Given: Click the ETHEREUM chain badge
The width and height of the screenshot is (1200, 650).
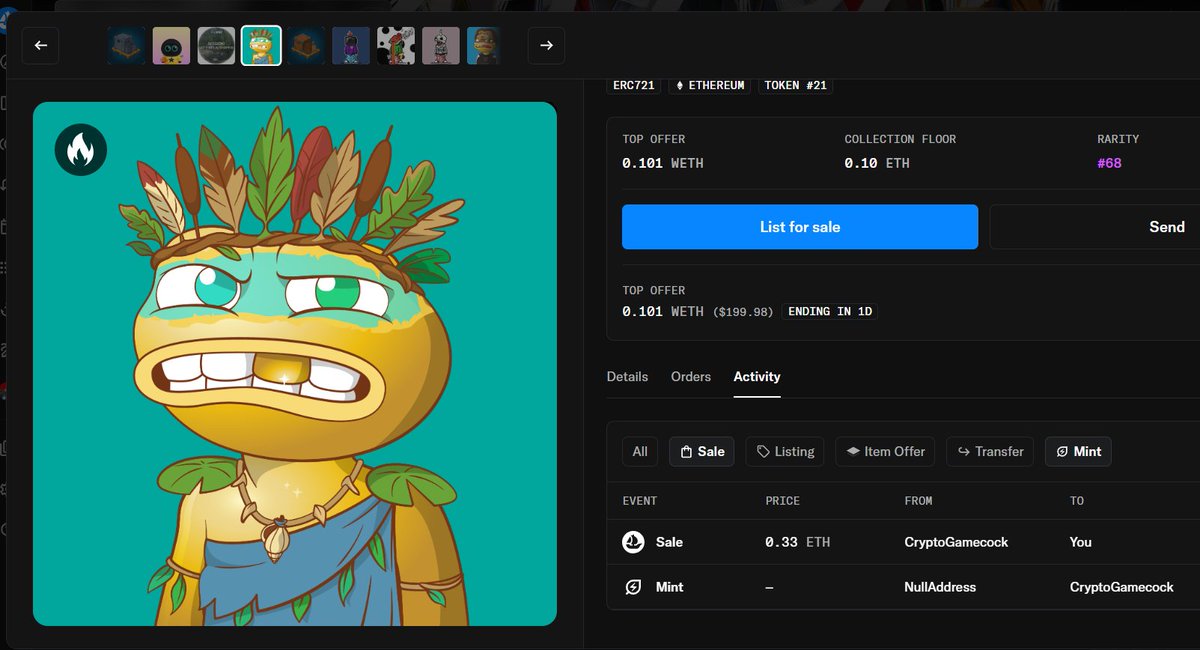Looking at the screenshot, I should pyautogui.click(x=710, y=86).
